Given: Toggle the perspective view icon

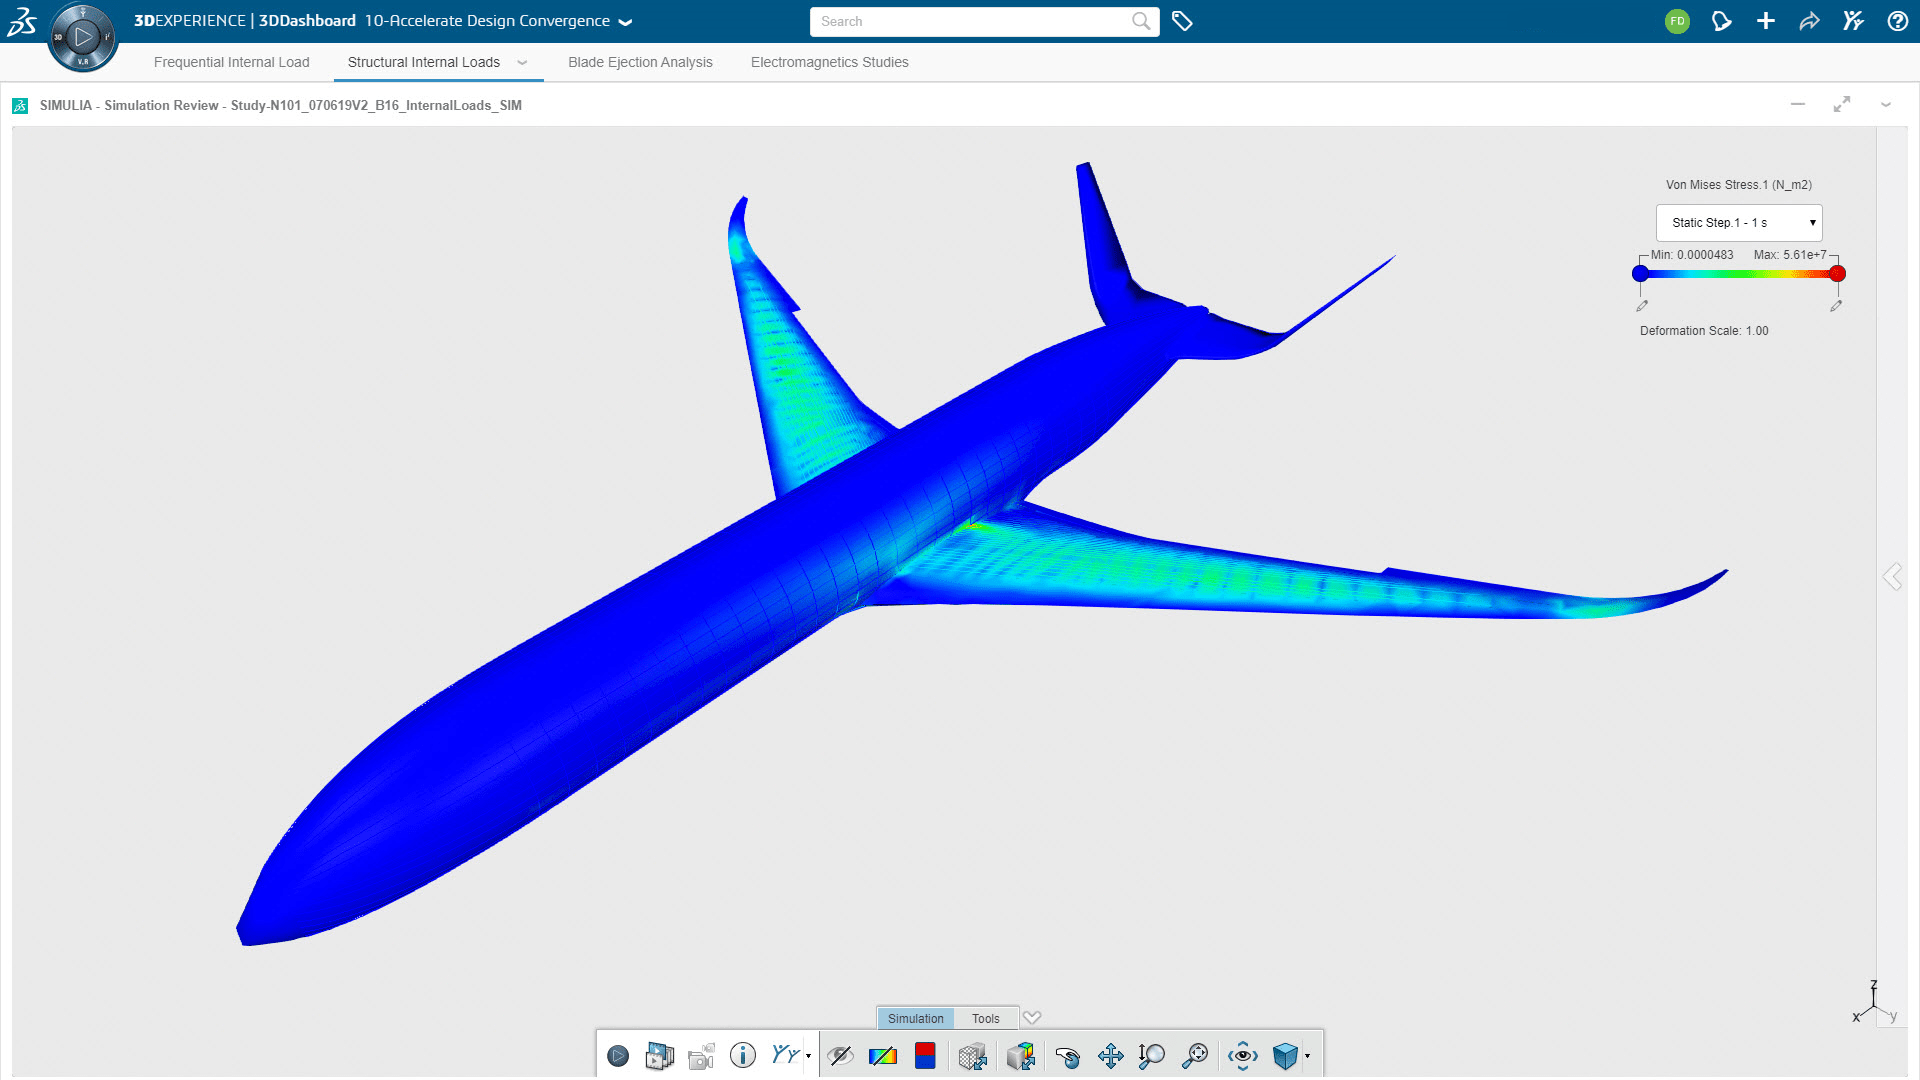Looking at the screenshot, I should (1240, 1055).
